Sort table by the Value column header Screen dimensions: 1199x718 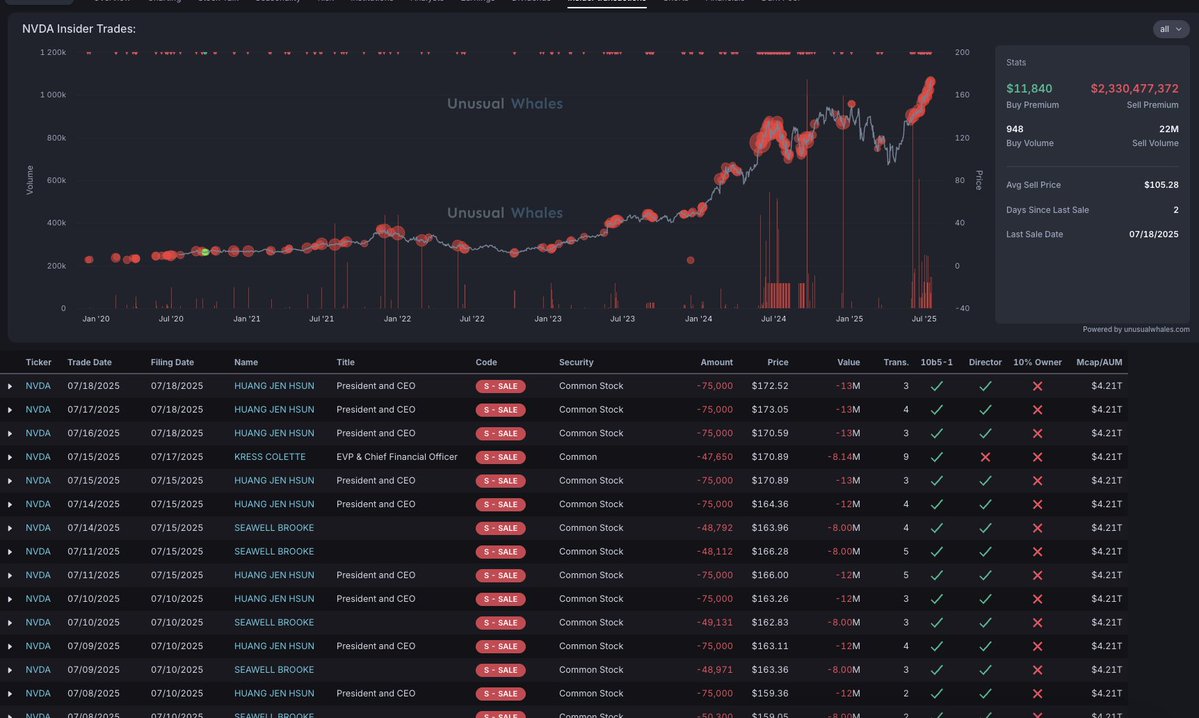coord(848,362)
